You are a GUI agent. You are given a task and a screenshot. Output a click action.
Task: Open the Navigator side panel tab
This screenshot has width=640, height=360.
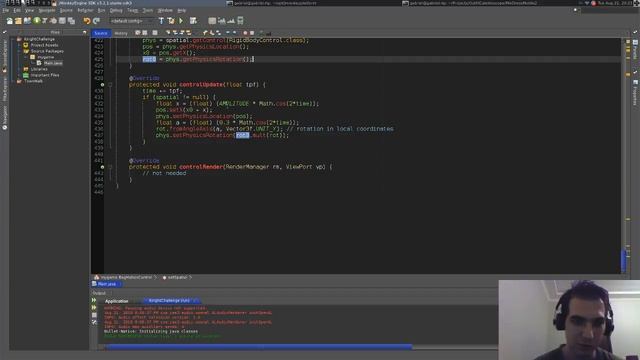tap(4, 118)
